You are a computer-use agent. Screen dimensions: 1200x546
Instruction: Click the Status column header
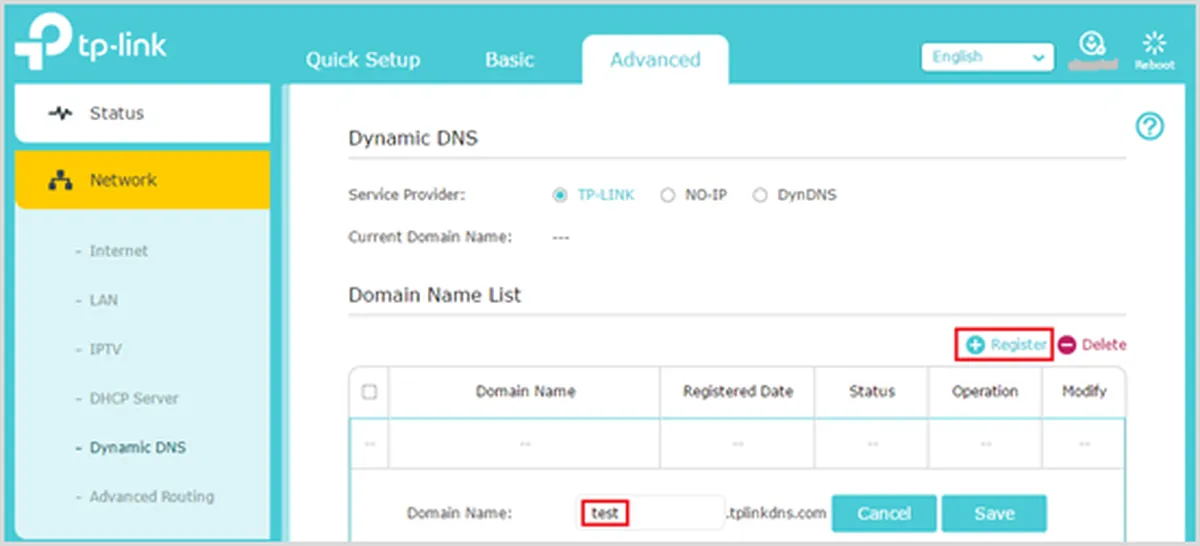[872, 391]
